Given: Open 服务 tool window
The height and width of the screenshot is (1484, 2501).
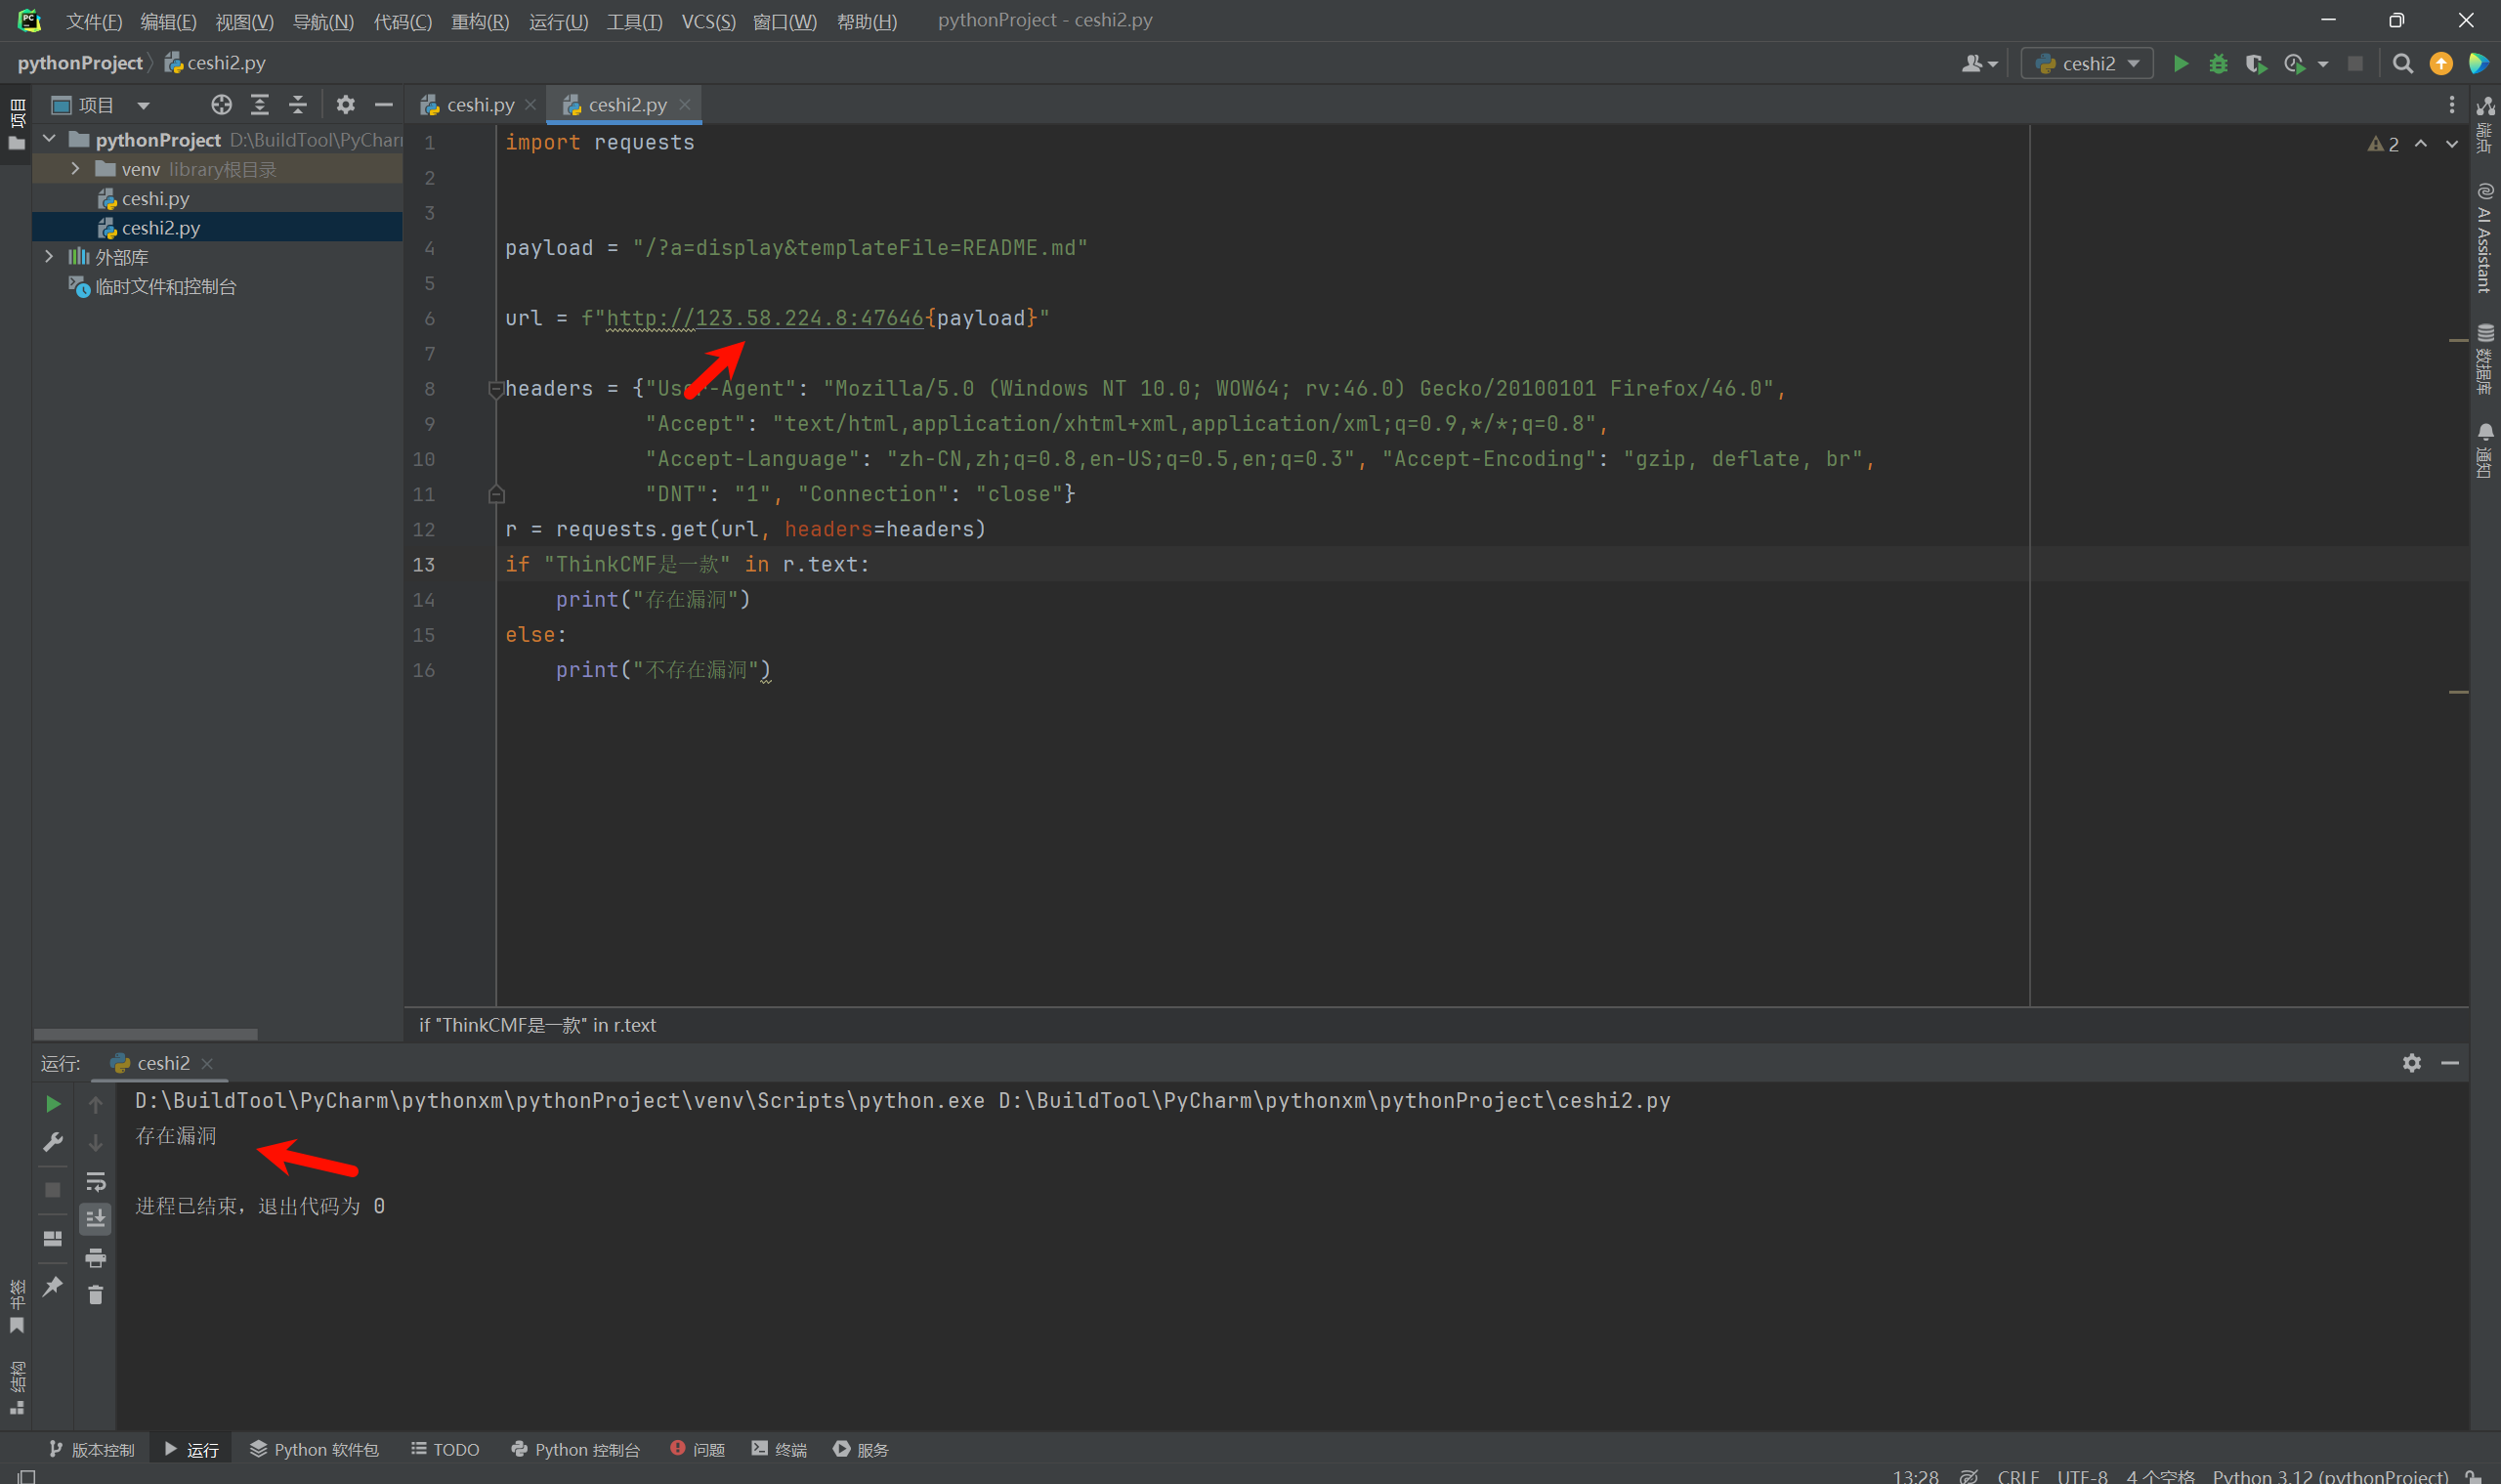Looking at the screenshot, I should click(x=861, y=1449).
